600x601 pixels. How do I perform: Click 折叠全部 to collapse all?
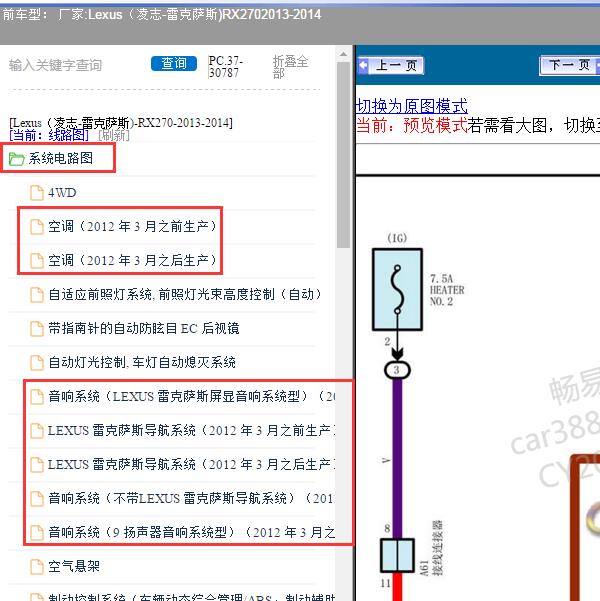pyautogui.click(x=290, y=66)
